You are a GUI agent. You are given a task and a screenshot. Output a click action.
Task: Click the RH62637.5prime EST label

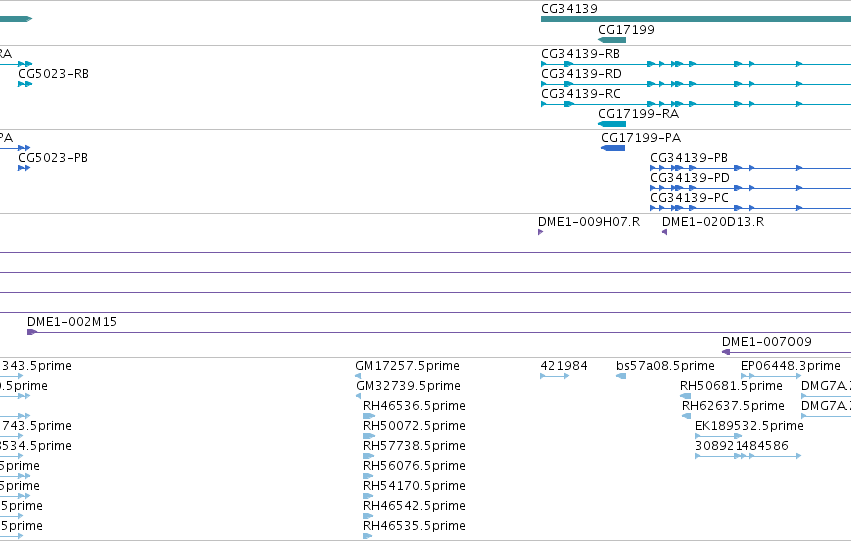tap(733, 406)
